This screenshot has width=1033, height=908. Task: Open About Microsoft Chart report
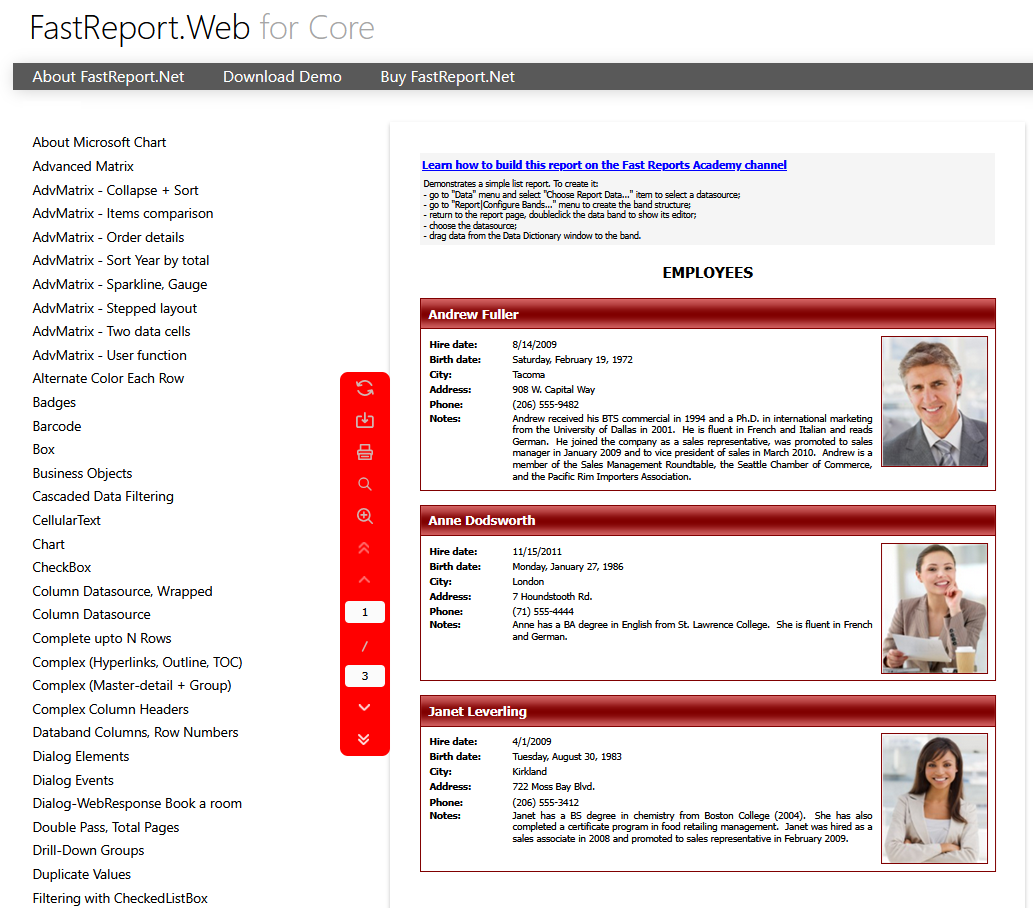tap(99, 142)
